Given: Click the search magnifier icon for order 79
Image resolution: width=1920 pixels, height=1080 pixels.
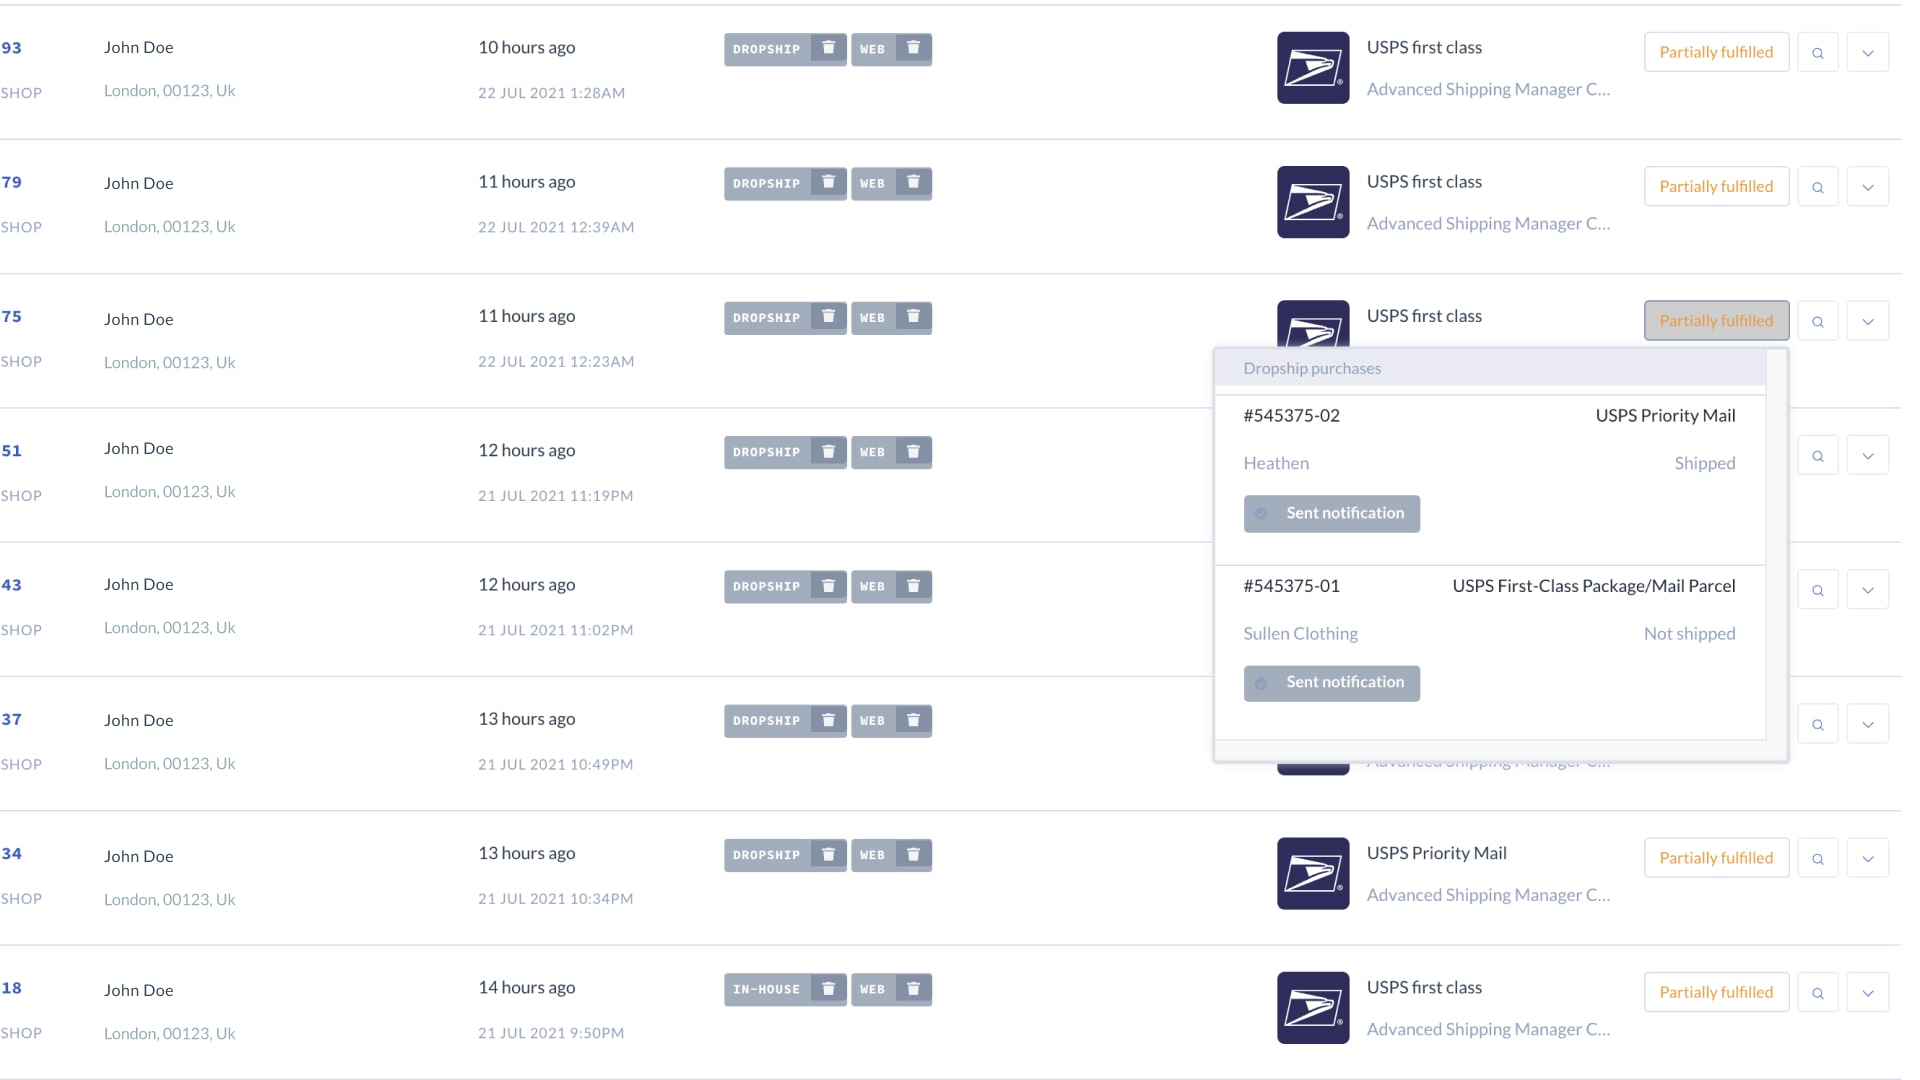Looking at the screenshot, I should coord(1816,186).
